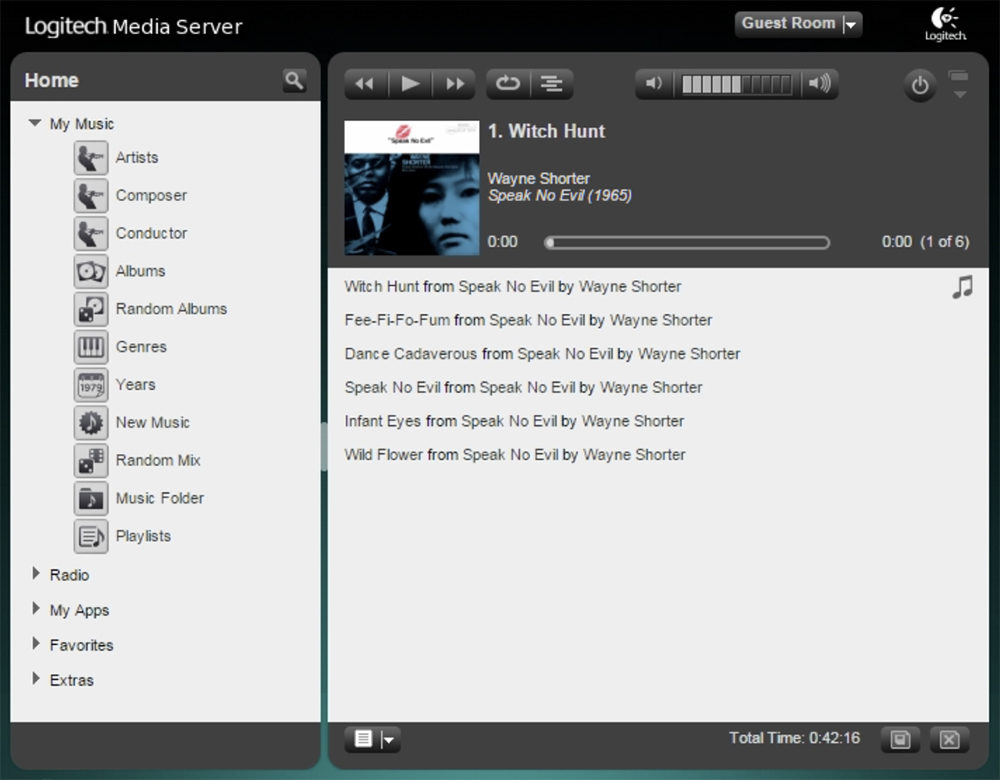Skip to previous track with rewind button
Viewport: 1000px width, 780px height.
[365, 84]
